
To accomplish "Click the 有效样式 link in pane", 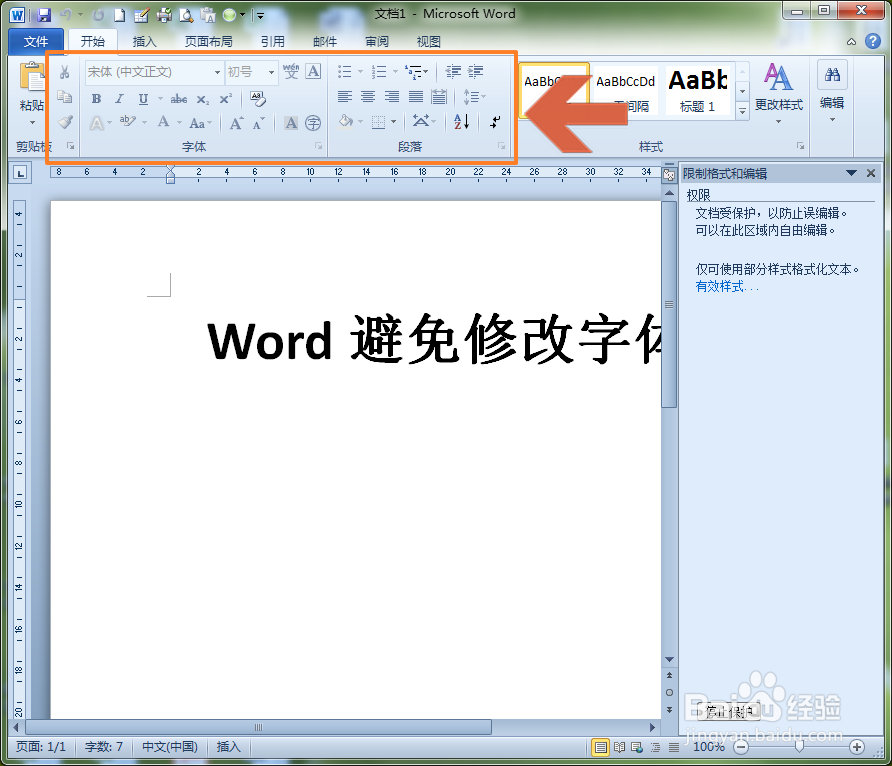I will coord(728,286).
